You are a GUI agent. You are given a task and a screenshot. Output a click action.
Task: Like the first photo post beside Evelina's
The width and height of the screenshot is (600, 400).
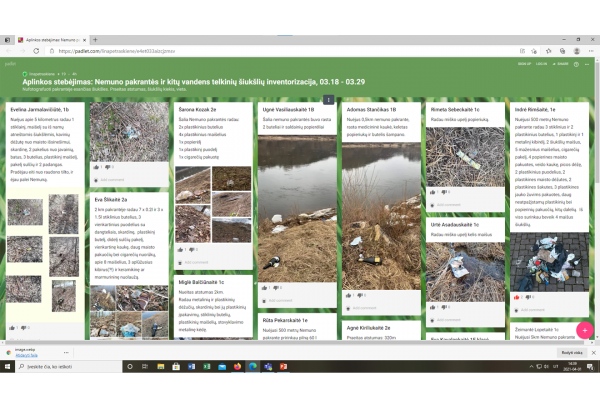click(x=96, y=167)
